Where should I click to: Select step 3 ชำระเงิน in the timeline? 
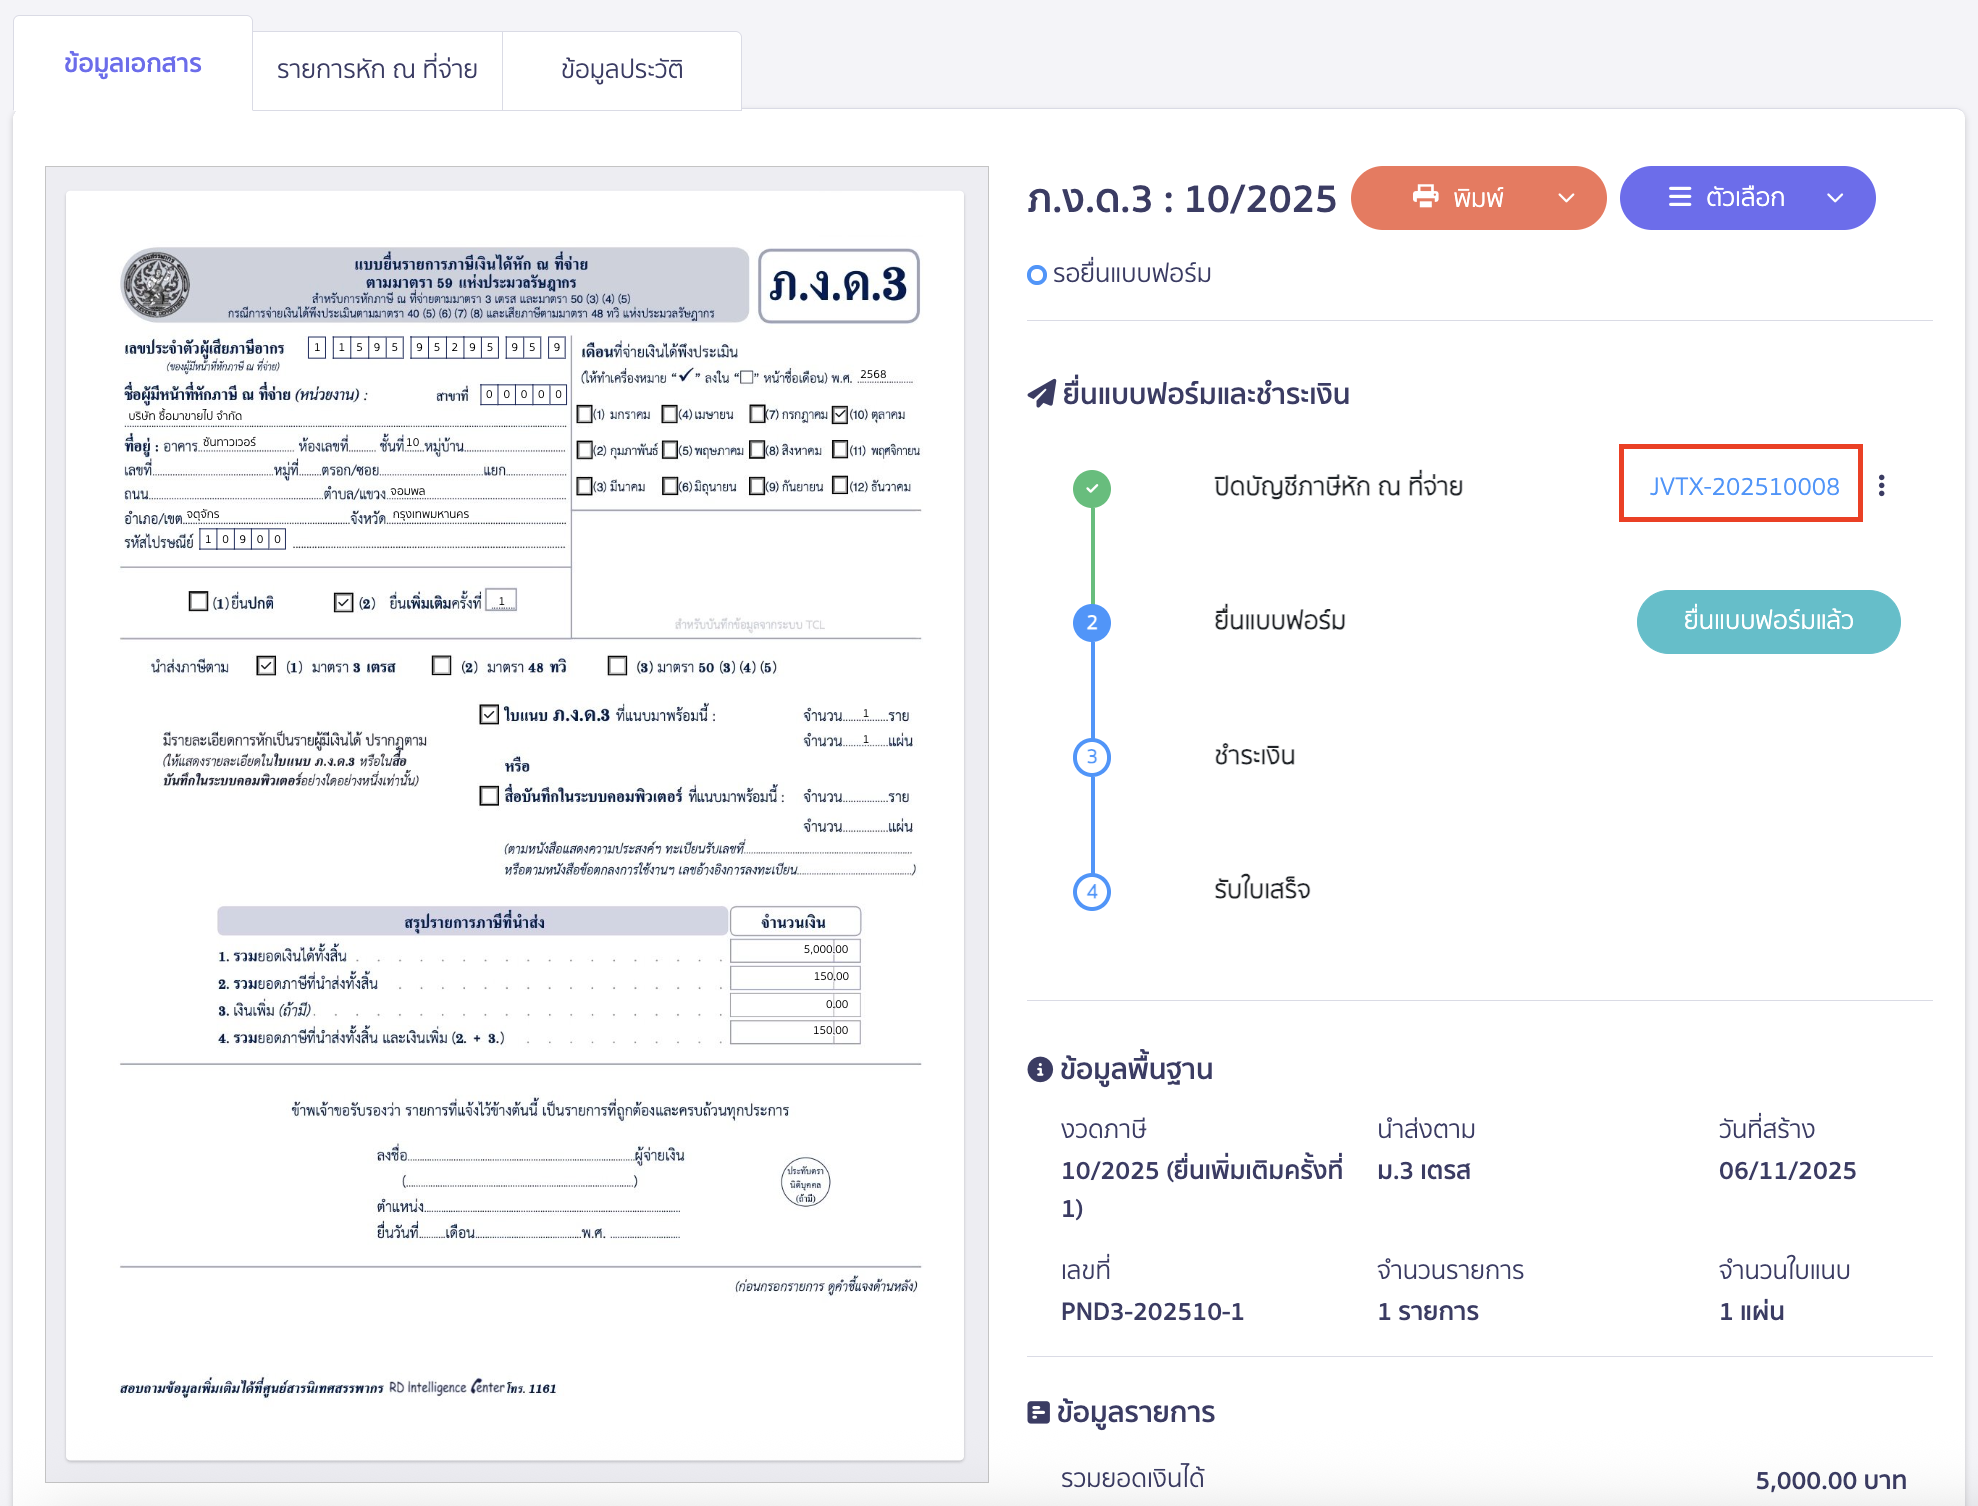[1092, 757]
